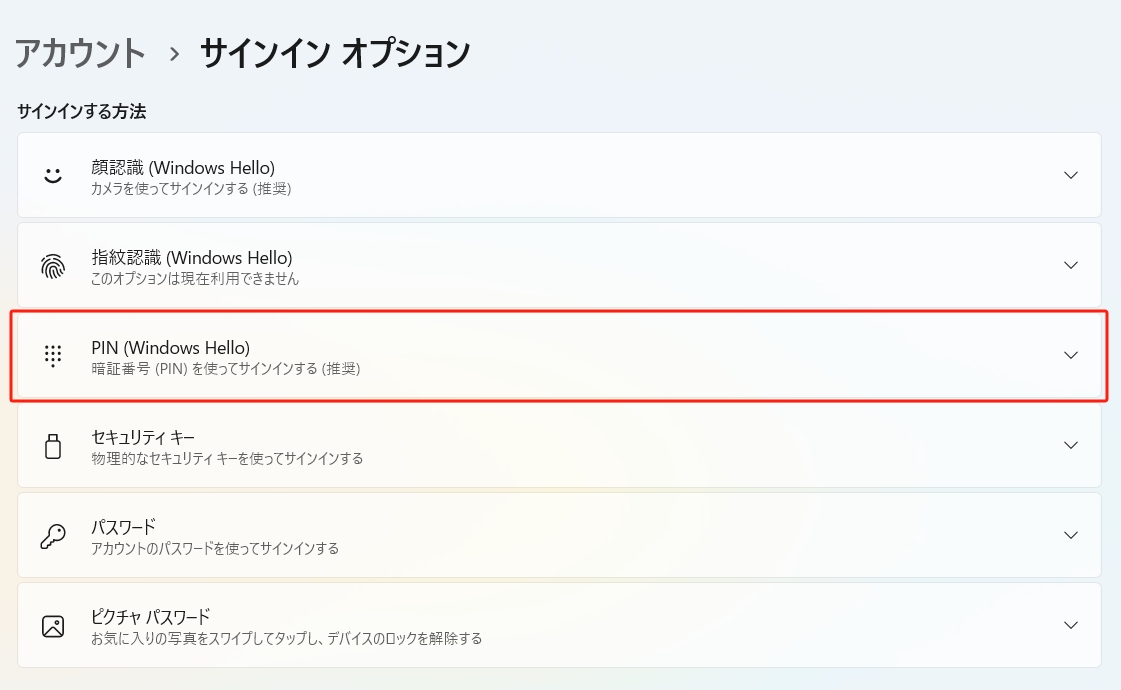The image size is (1121, 690).
Task: Expand the 指紋認識 (Windows Hello) chevron
Action: [x=1071, y=265]
